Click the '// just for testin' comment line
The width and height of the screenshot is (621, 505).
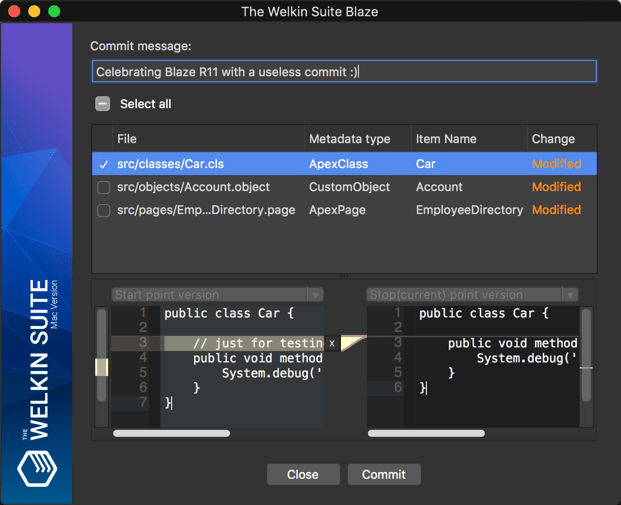(x=258, y=343)
